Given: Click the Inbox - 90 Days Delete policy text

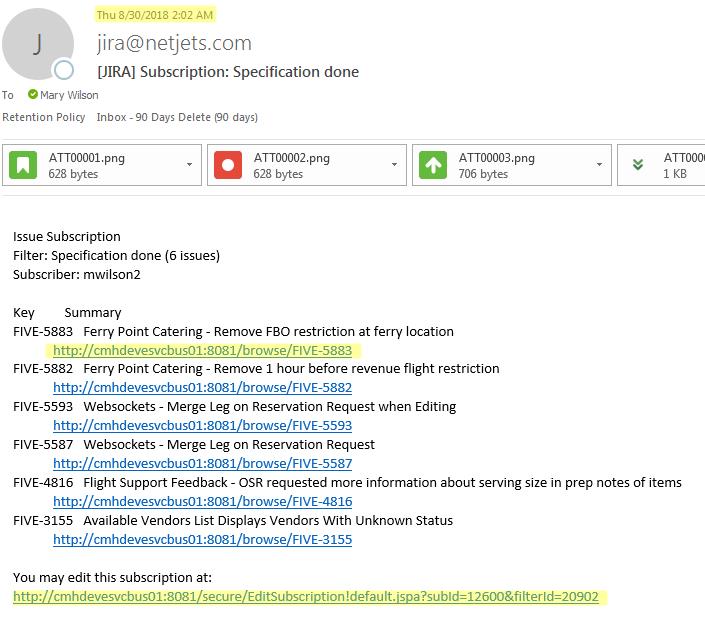Looking at the screenshot, I should tap(177, 117).
